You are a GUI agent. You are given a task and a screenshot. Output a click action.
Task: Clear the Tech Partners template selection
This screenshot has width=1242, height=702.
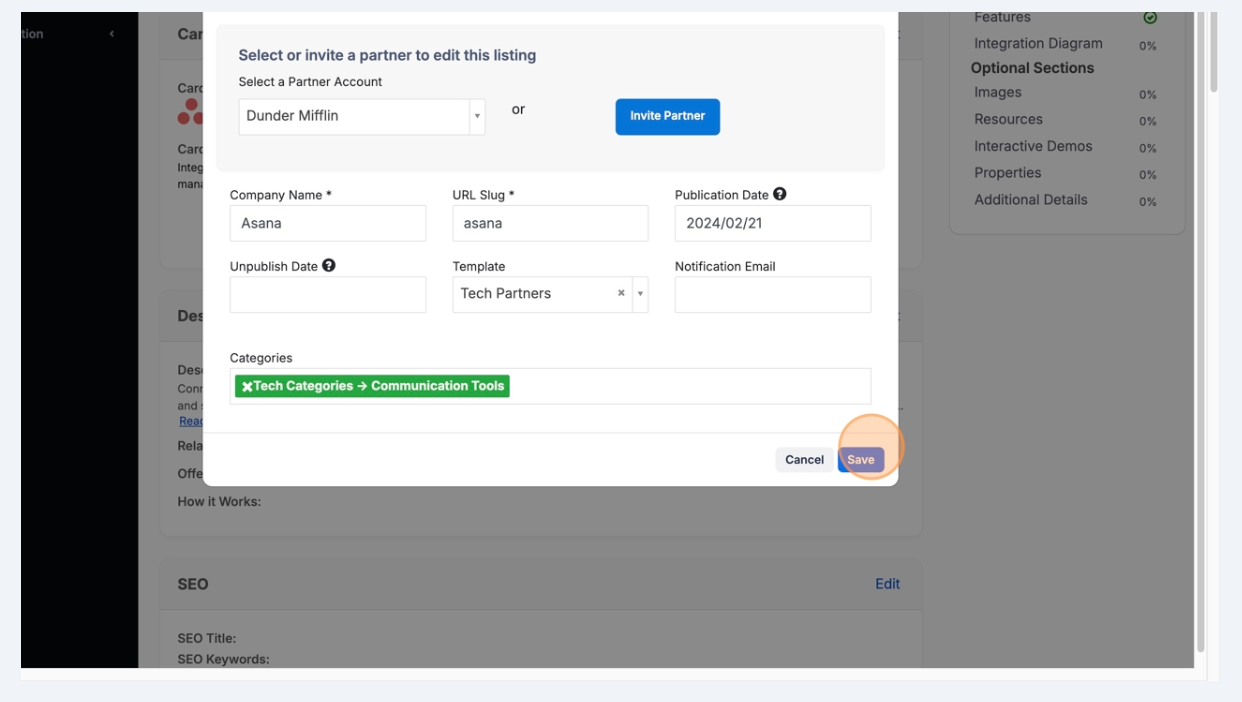click(621, 293)
